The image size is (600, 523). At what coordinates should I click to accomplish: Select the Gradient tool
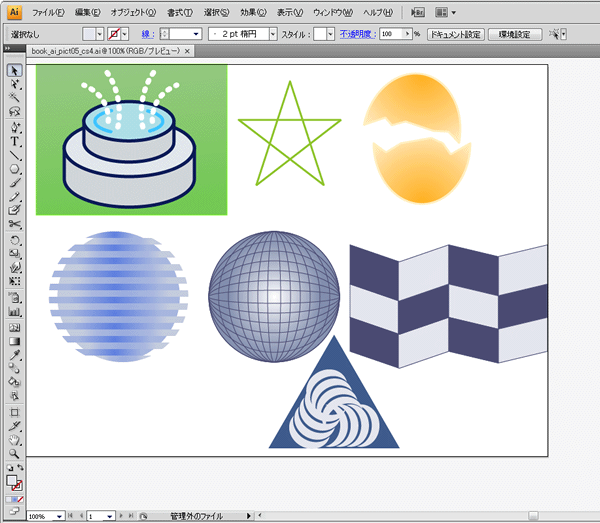click(x=15, y=341)
